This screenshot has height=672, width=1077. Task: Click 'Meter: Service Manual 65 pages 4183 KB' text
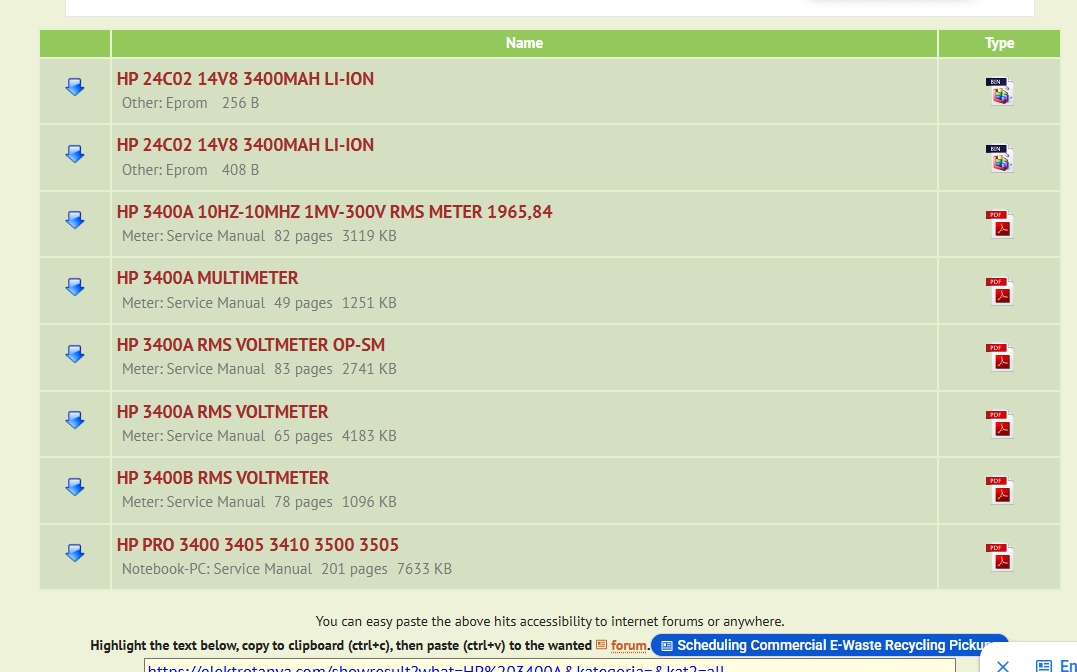259,436
